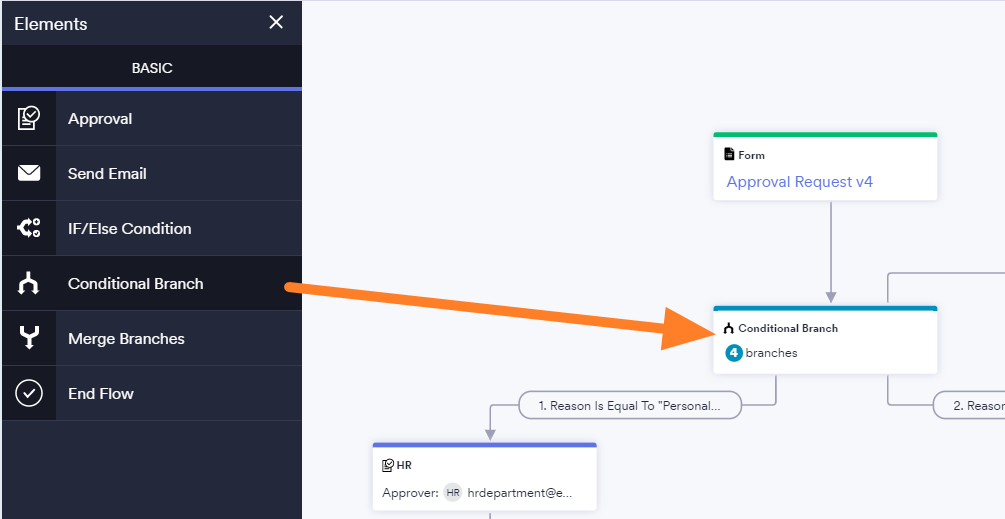
Task: Switch to the BASIC tab
Action: click(x=152, y=68)
